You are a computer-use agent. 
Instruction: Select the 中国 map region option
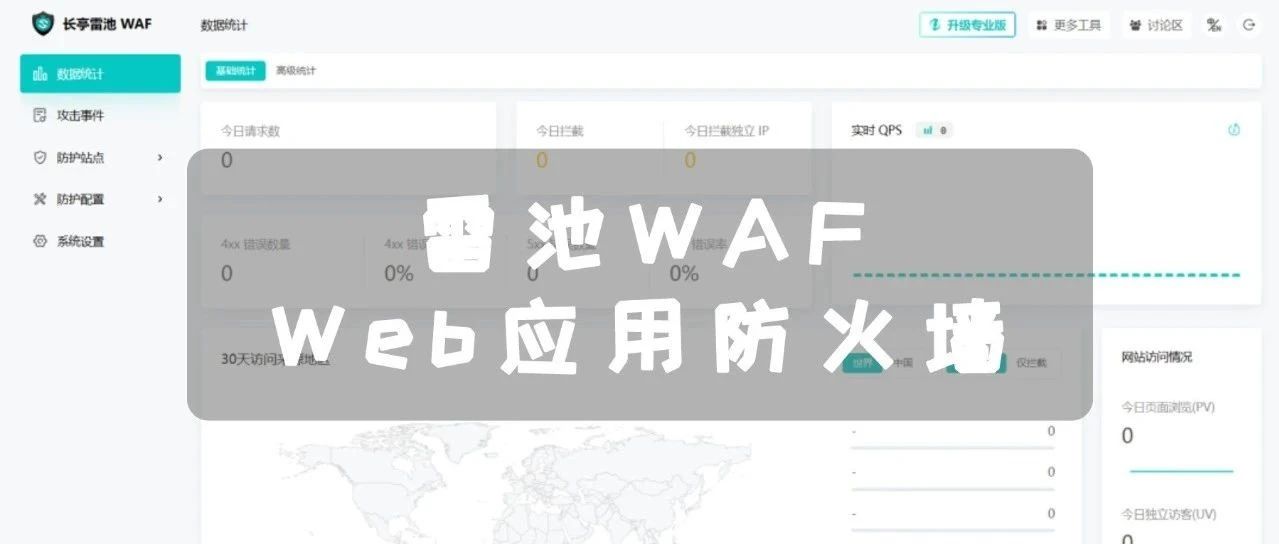[x=903, y=363]
